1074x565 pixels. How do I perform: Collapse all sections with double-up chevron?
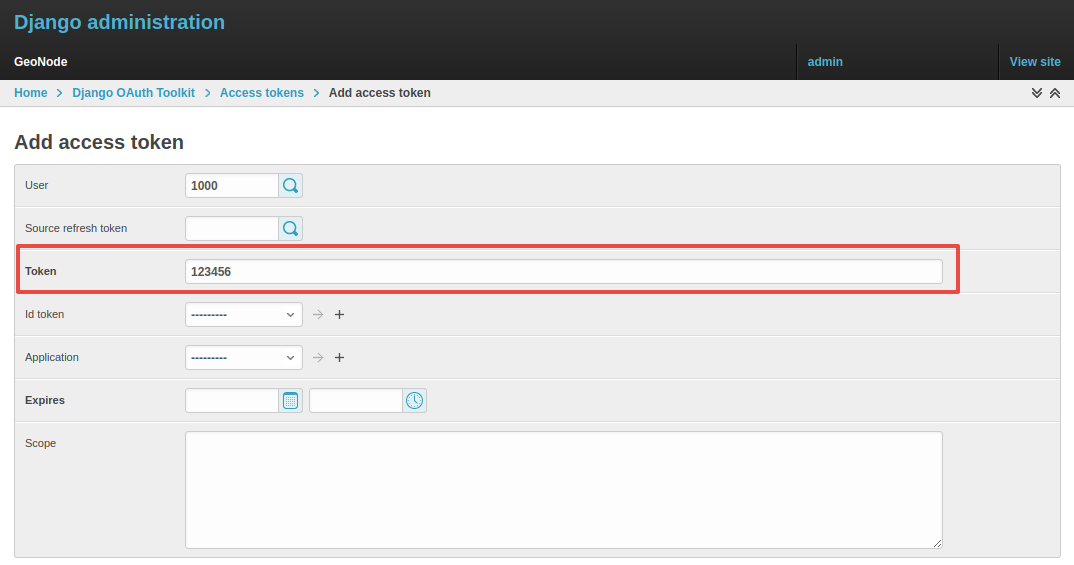point(1054,93)
